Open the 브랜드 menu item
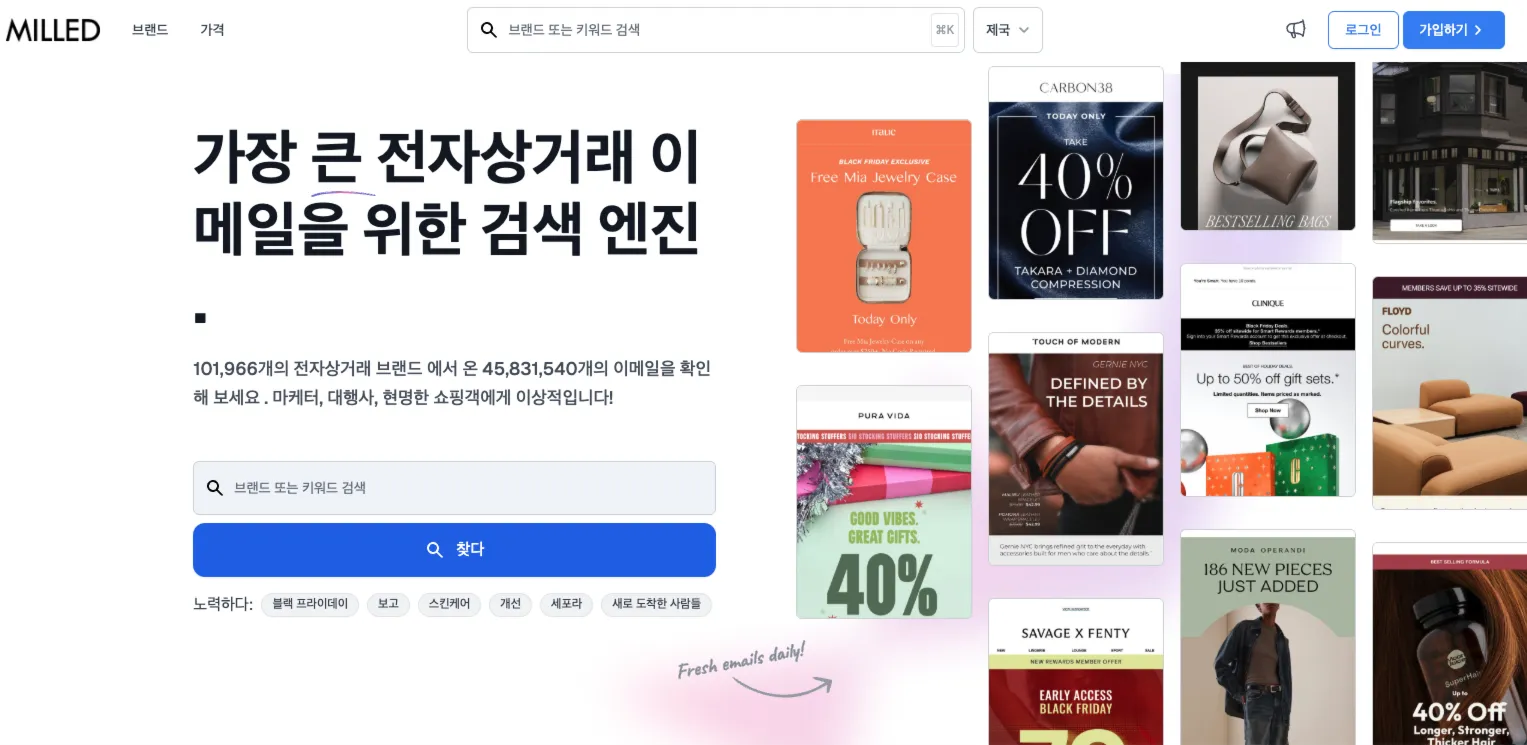The height and width of the screenshot is (745, 1527). coord(150,30)
